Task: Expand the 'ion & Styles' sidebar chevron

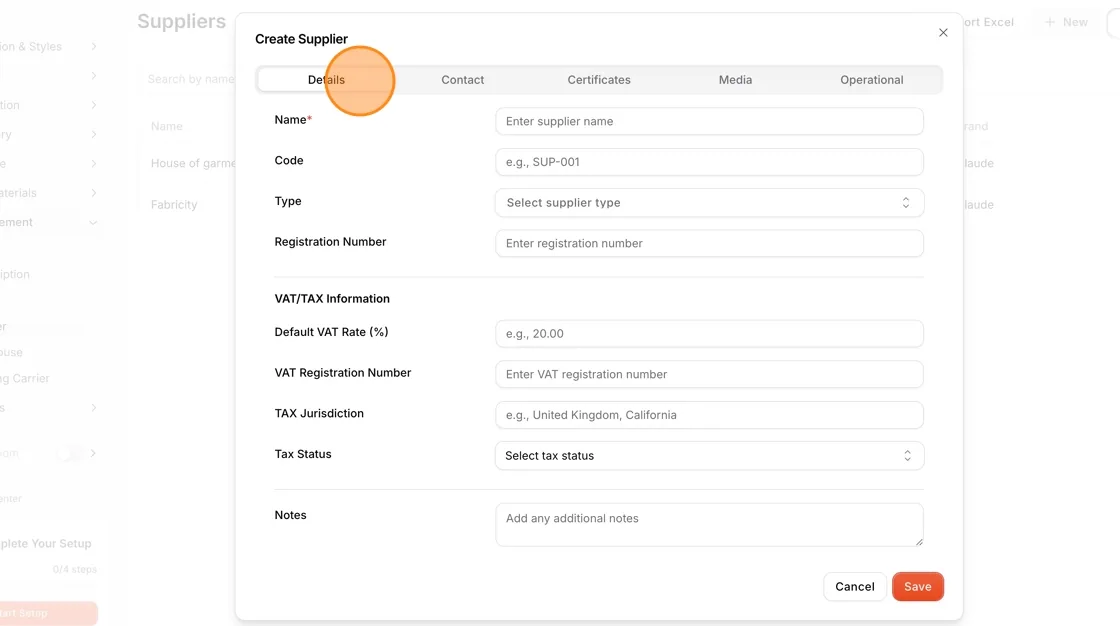Action: tap(94, 46)
